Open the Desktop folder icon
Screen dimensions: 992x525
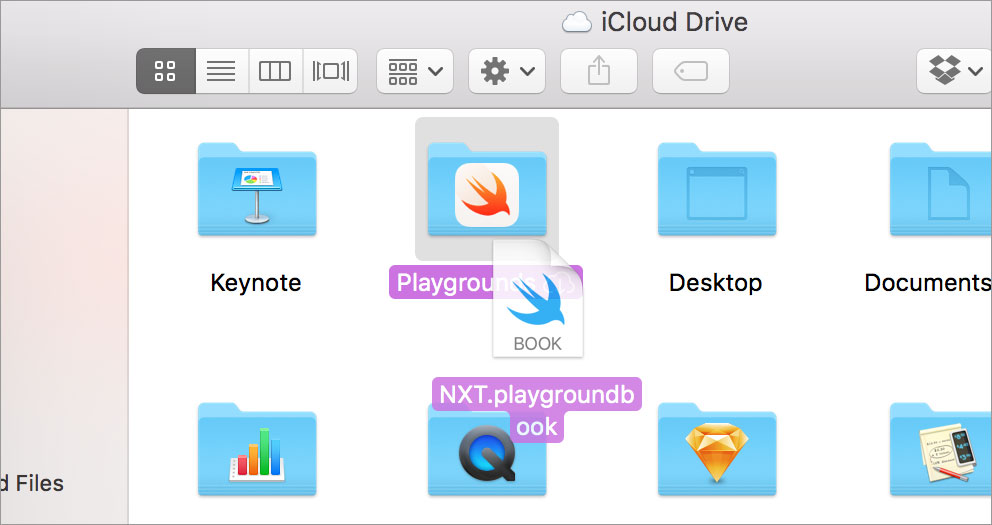pyautogui.click(x=716, y=190)
